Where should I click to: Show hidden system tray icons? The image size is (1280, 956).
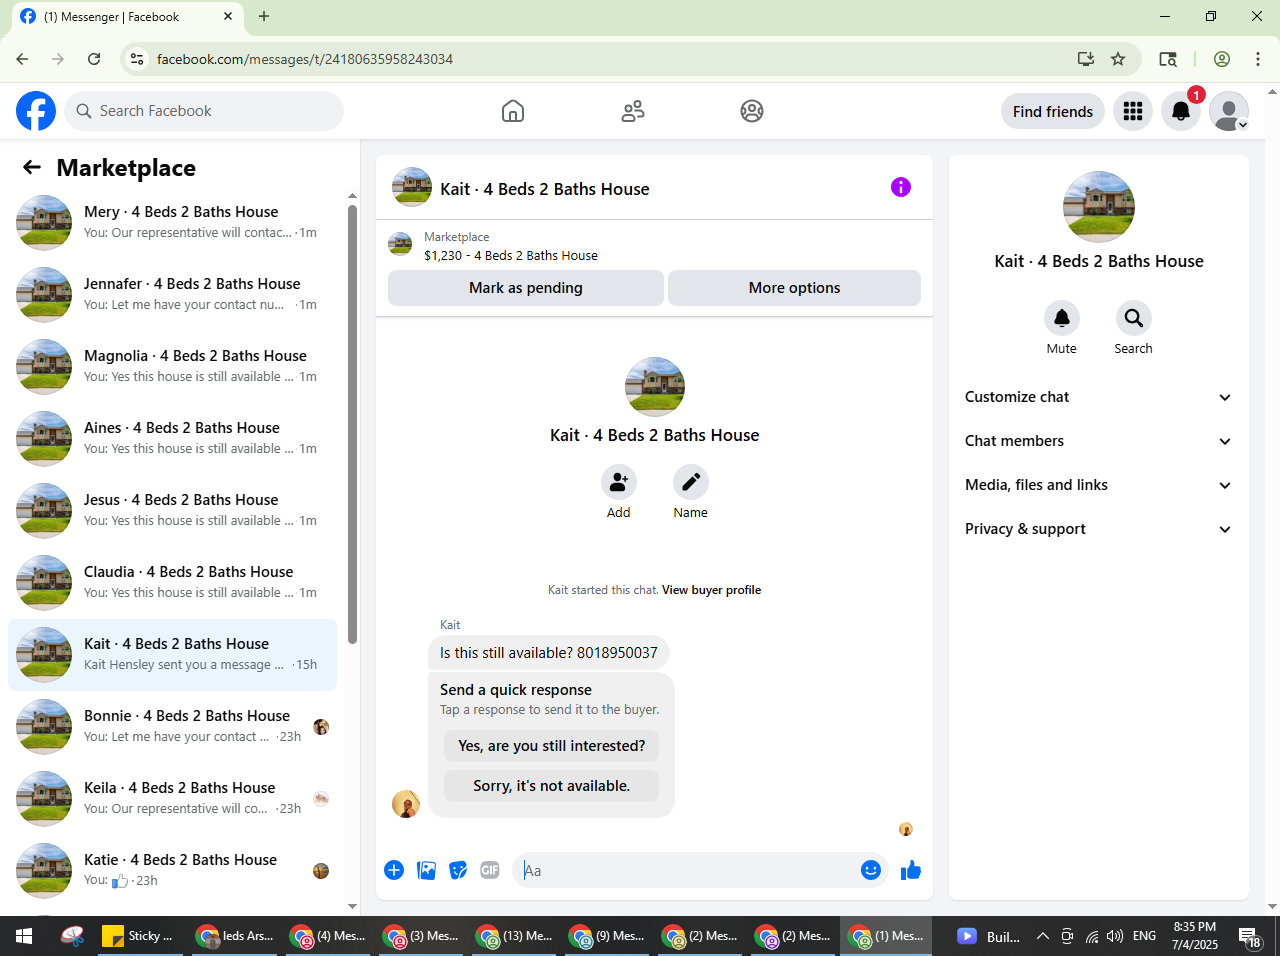1042,936
